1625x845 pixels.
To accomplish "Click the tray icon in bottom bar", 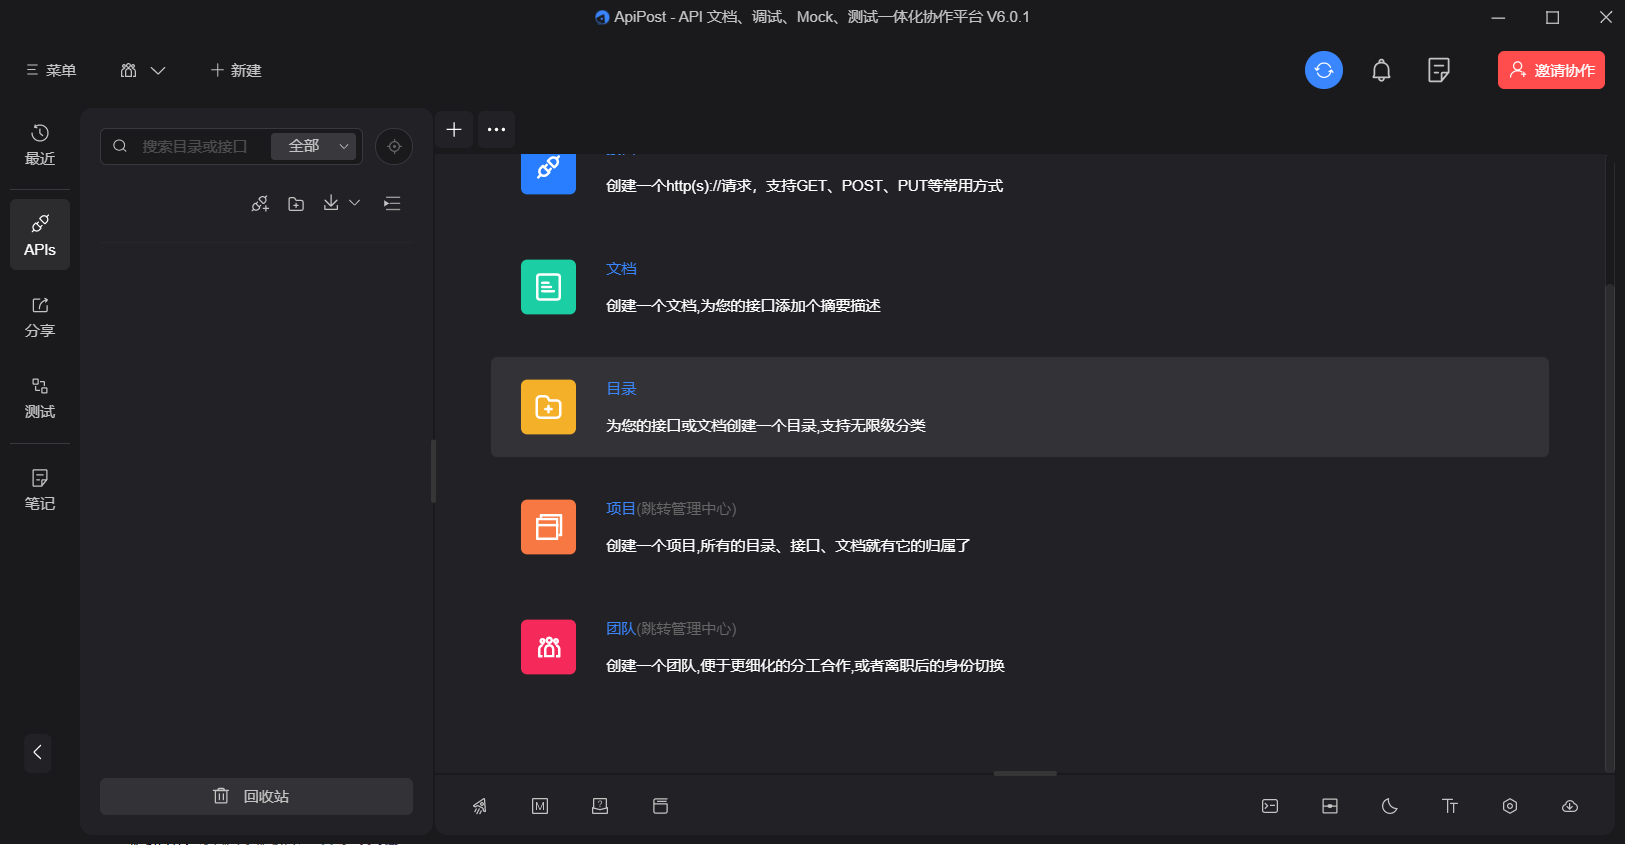I will tap(600, 806).
